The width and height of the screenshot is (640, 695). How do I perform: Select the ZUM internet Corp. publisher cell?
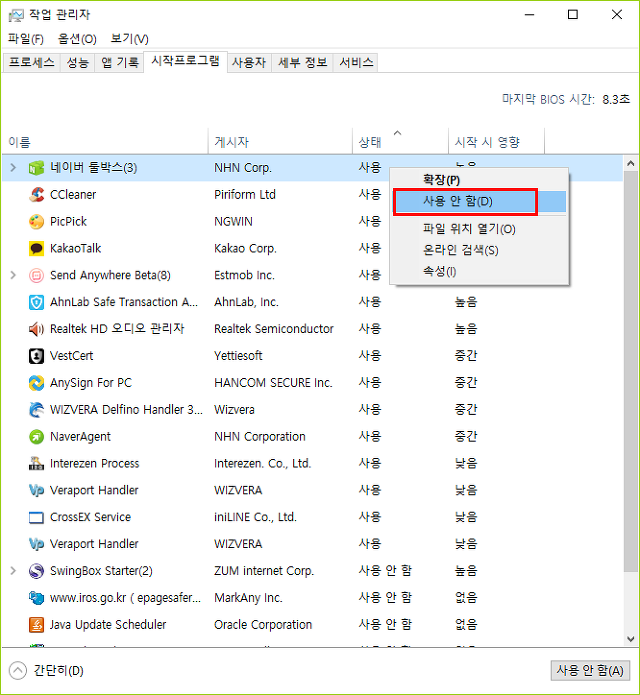point(264,571)
